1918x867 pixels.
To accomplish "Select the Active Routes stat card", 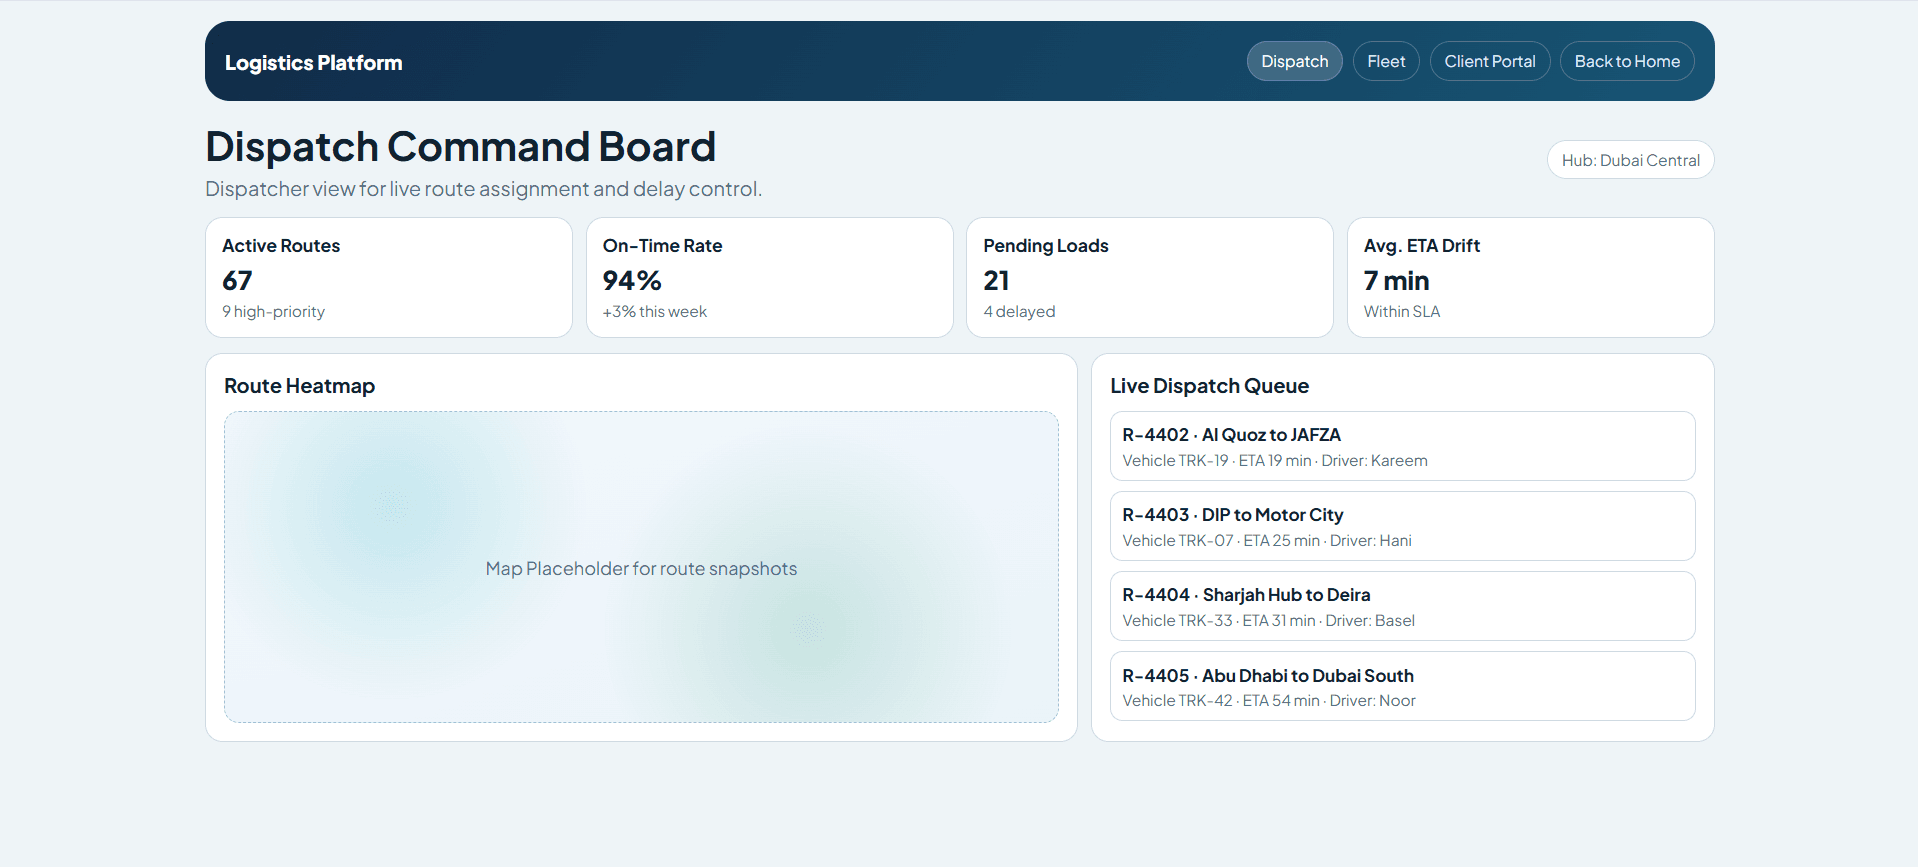I will (x=389, y=277).
